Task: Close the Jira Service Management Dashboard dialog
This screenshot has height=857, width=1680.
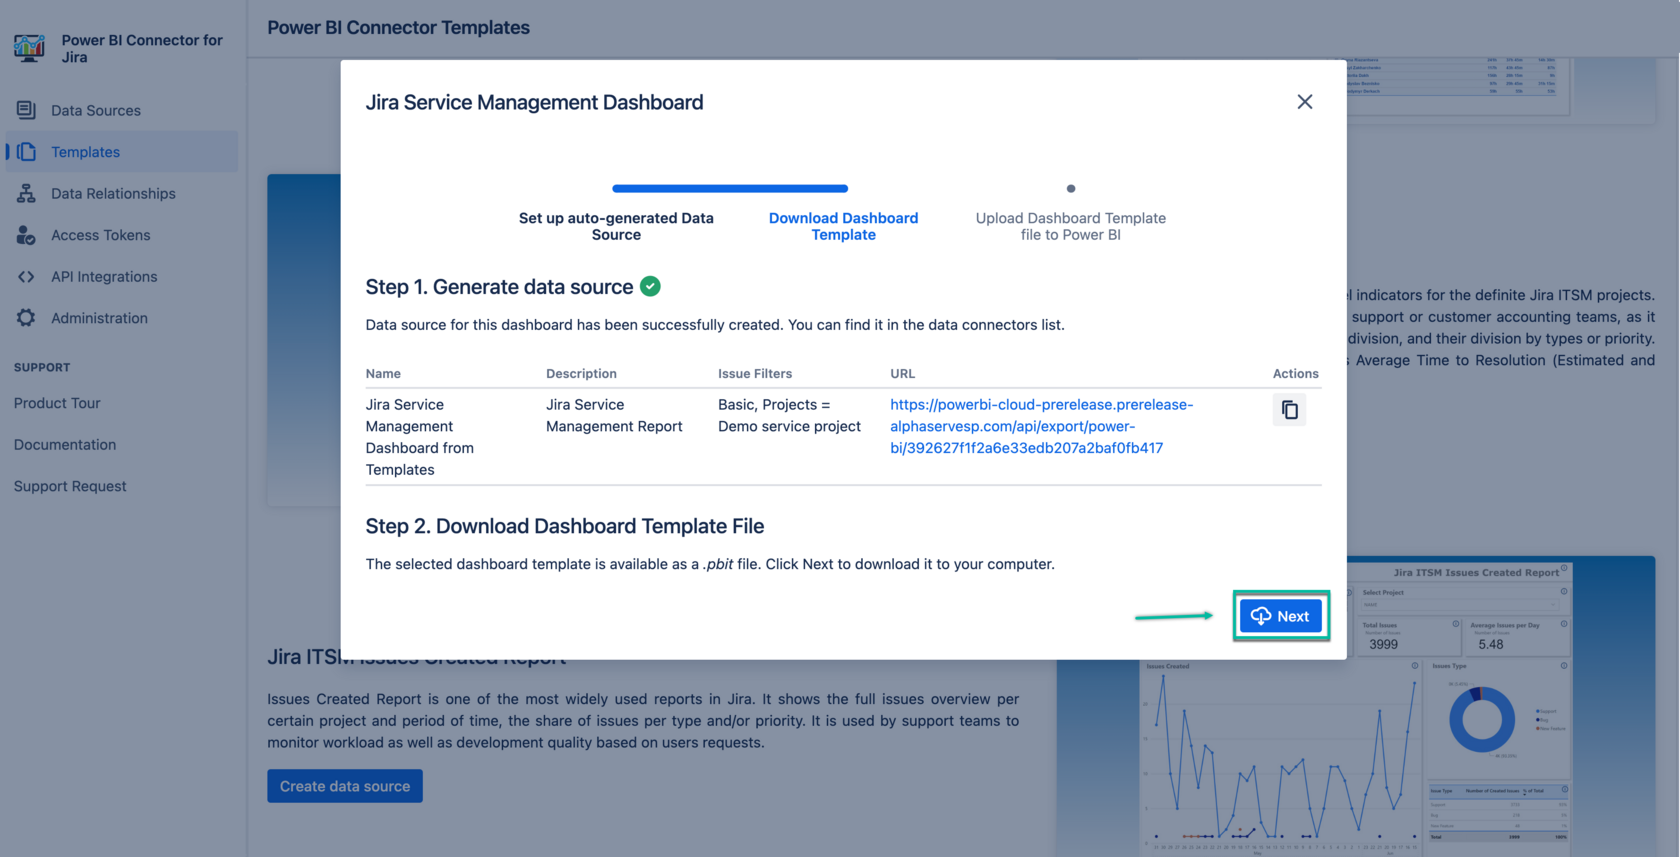Action: 1304,102
